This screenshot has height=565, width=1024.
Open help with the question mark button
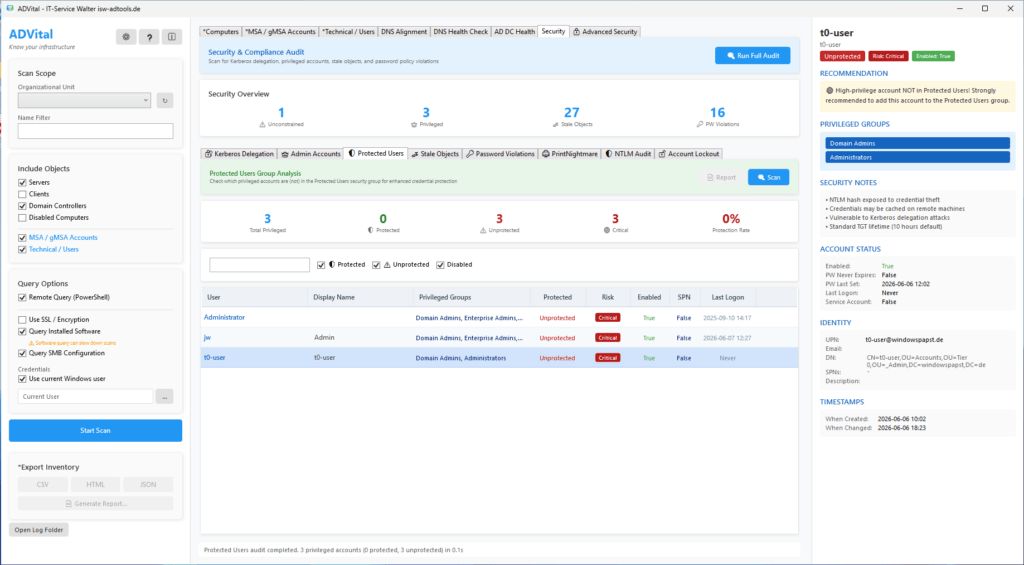pyautogui.click(x=149, y=37)
